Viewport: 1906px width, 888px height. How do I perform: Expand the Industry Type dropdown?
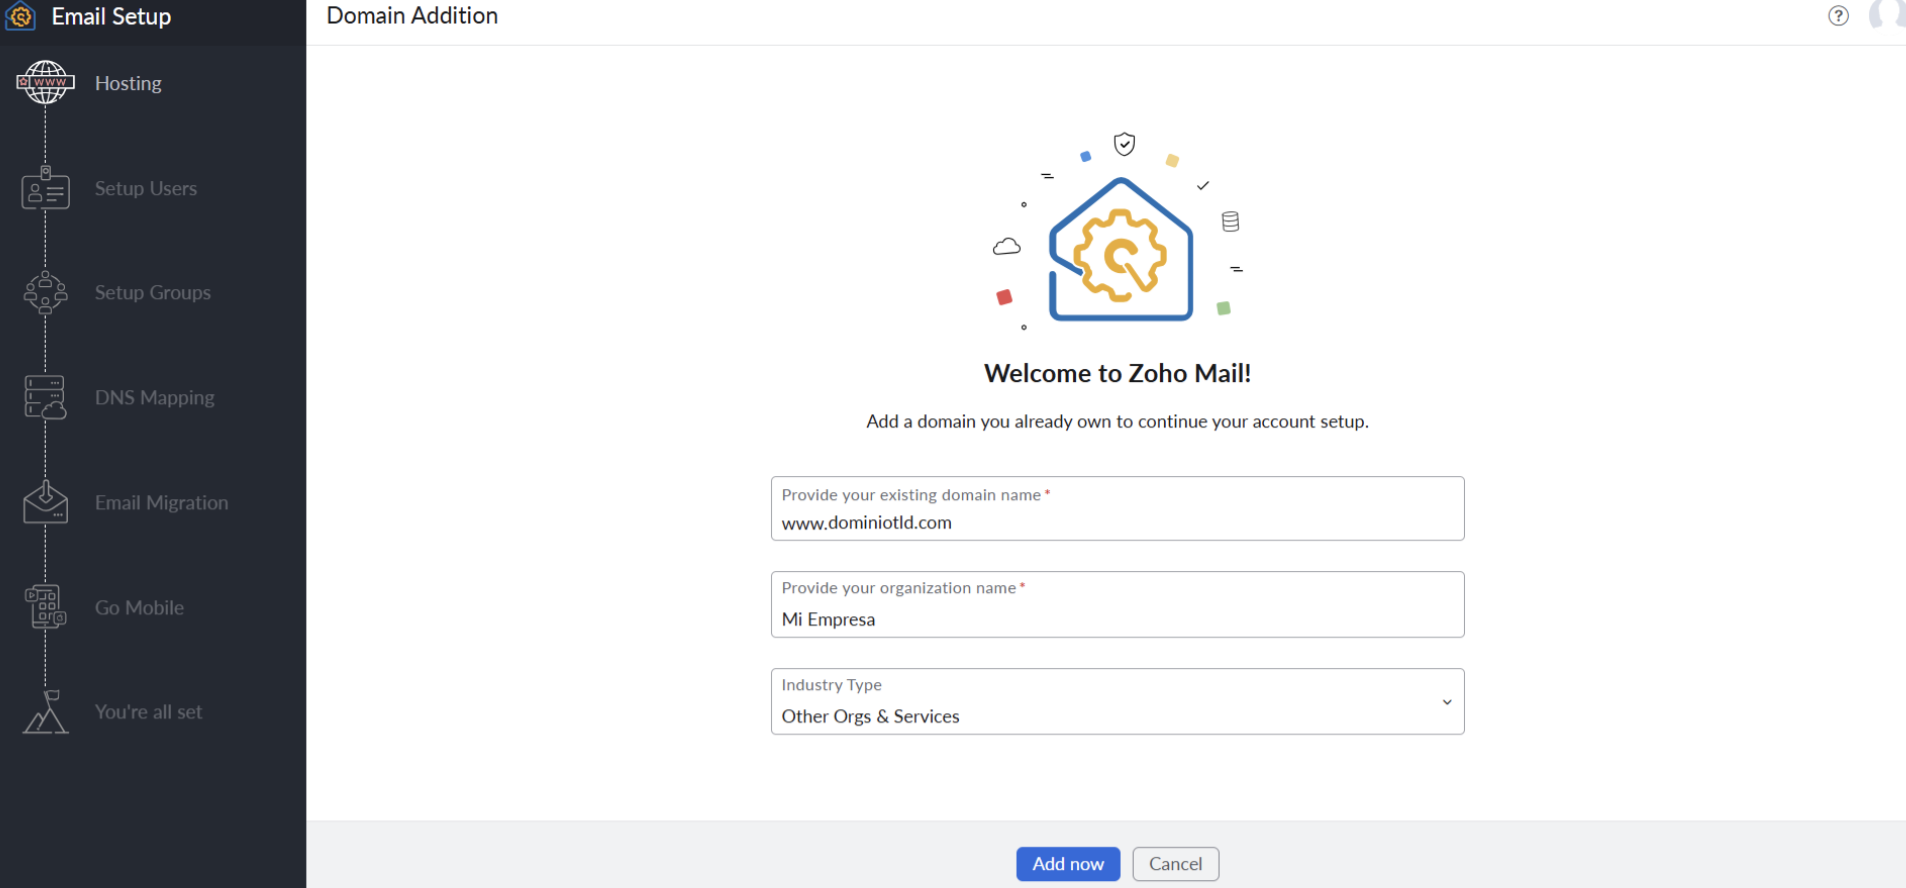click(1116, 702)
